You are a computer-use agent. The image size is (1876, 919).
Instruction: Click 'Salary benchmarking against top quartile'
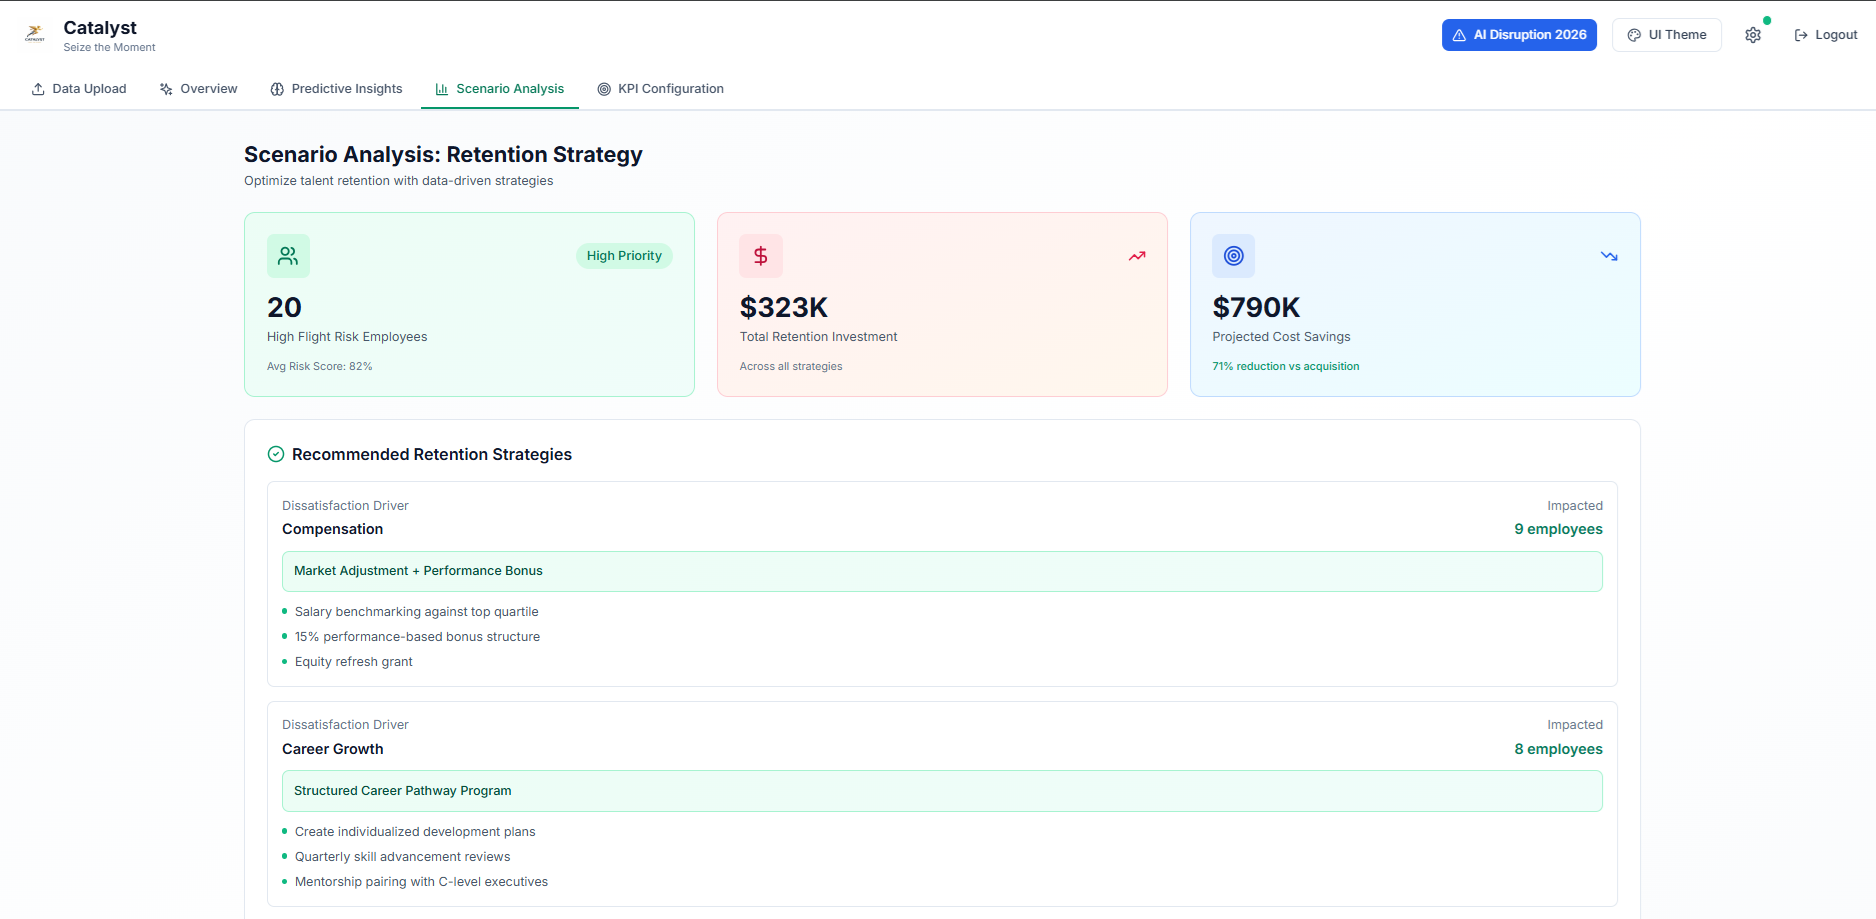416,612
